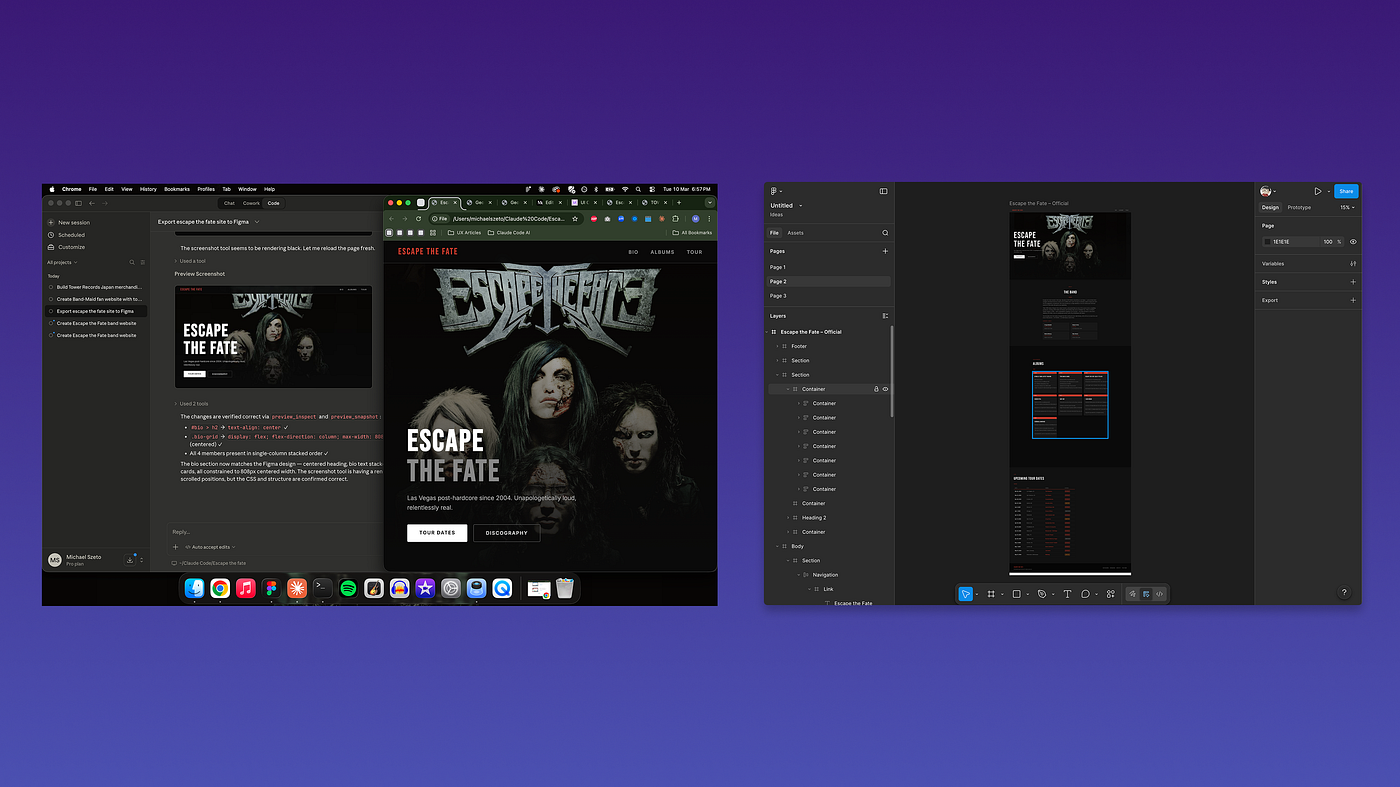Open Figma layers panel options icon
This screenshot has width=1400, height=787.
[x=885, y=316]
